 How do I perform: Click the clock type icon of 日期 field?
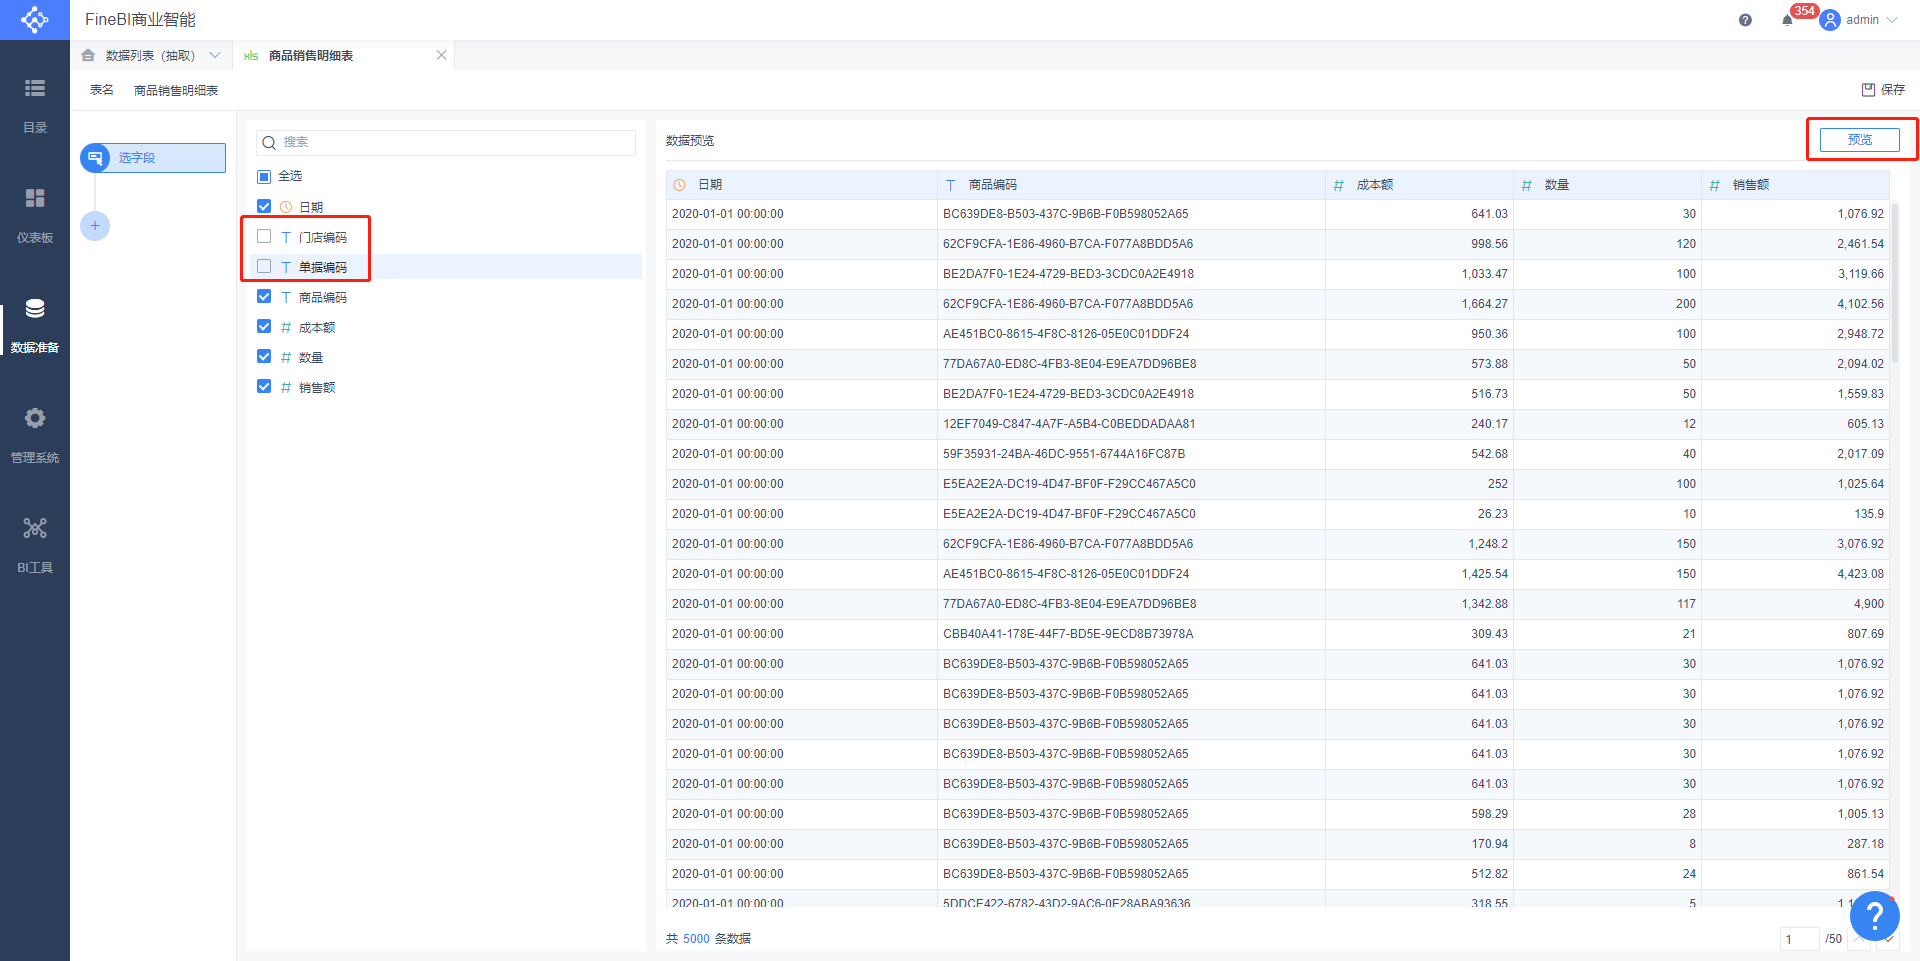(x=286, y=207)
